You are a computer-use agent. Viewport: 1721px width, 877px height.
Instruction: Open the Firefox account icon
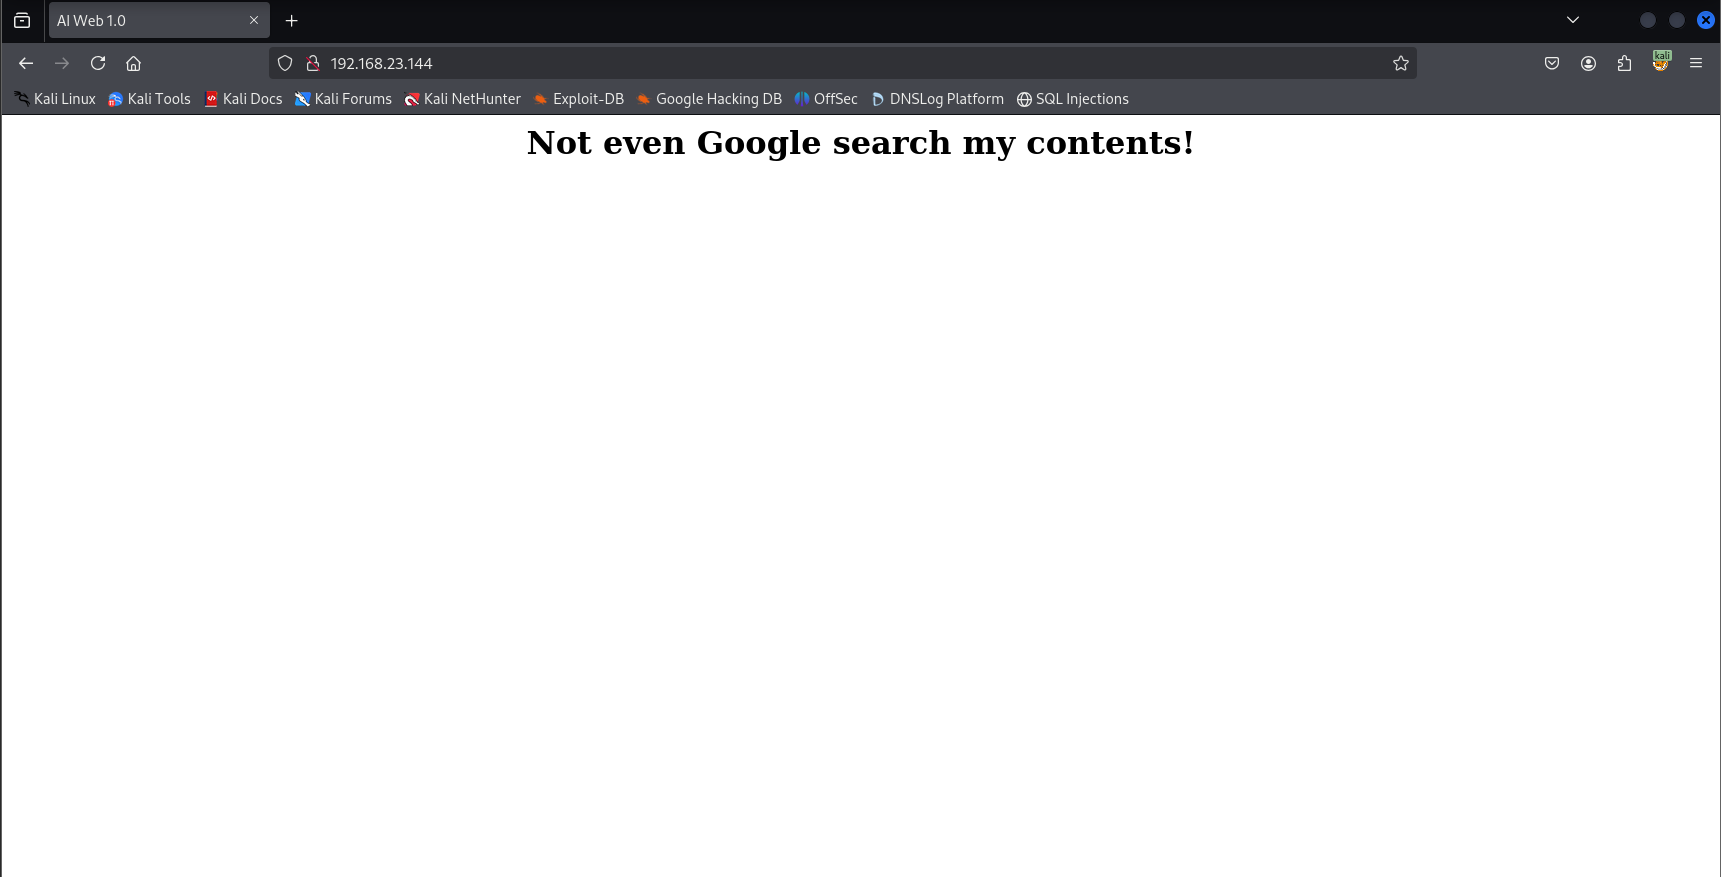(1587, 63)
